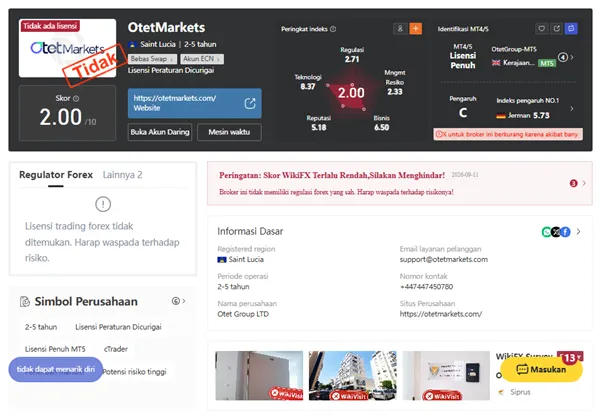Switch to the Lainnya 2 tab
This screenshot has height=416, width=601.
(x=122, y=175)
